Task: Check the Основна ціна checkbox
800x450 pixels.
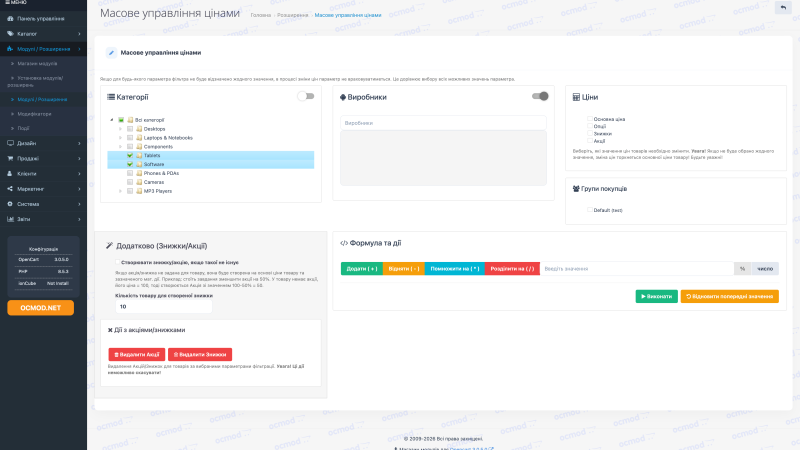Action: [x=589, y=119]
